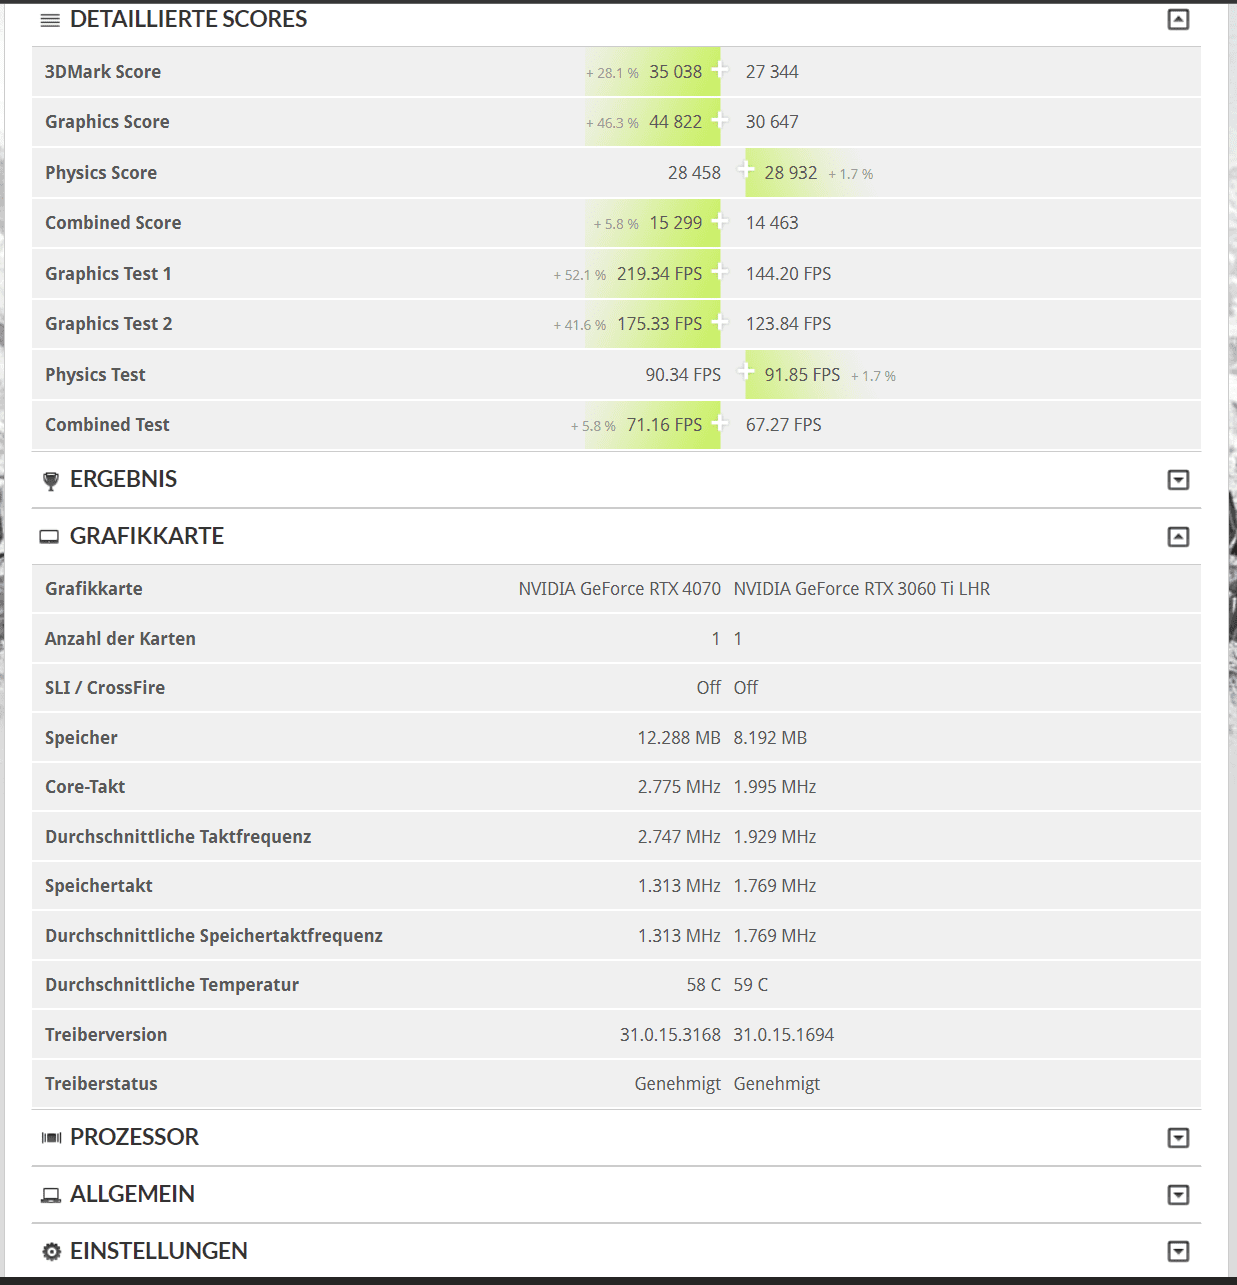
Task: Click the GRAFIKKARTE heading
Action: tap(147, 536)
